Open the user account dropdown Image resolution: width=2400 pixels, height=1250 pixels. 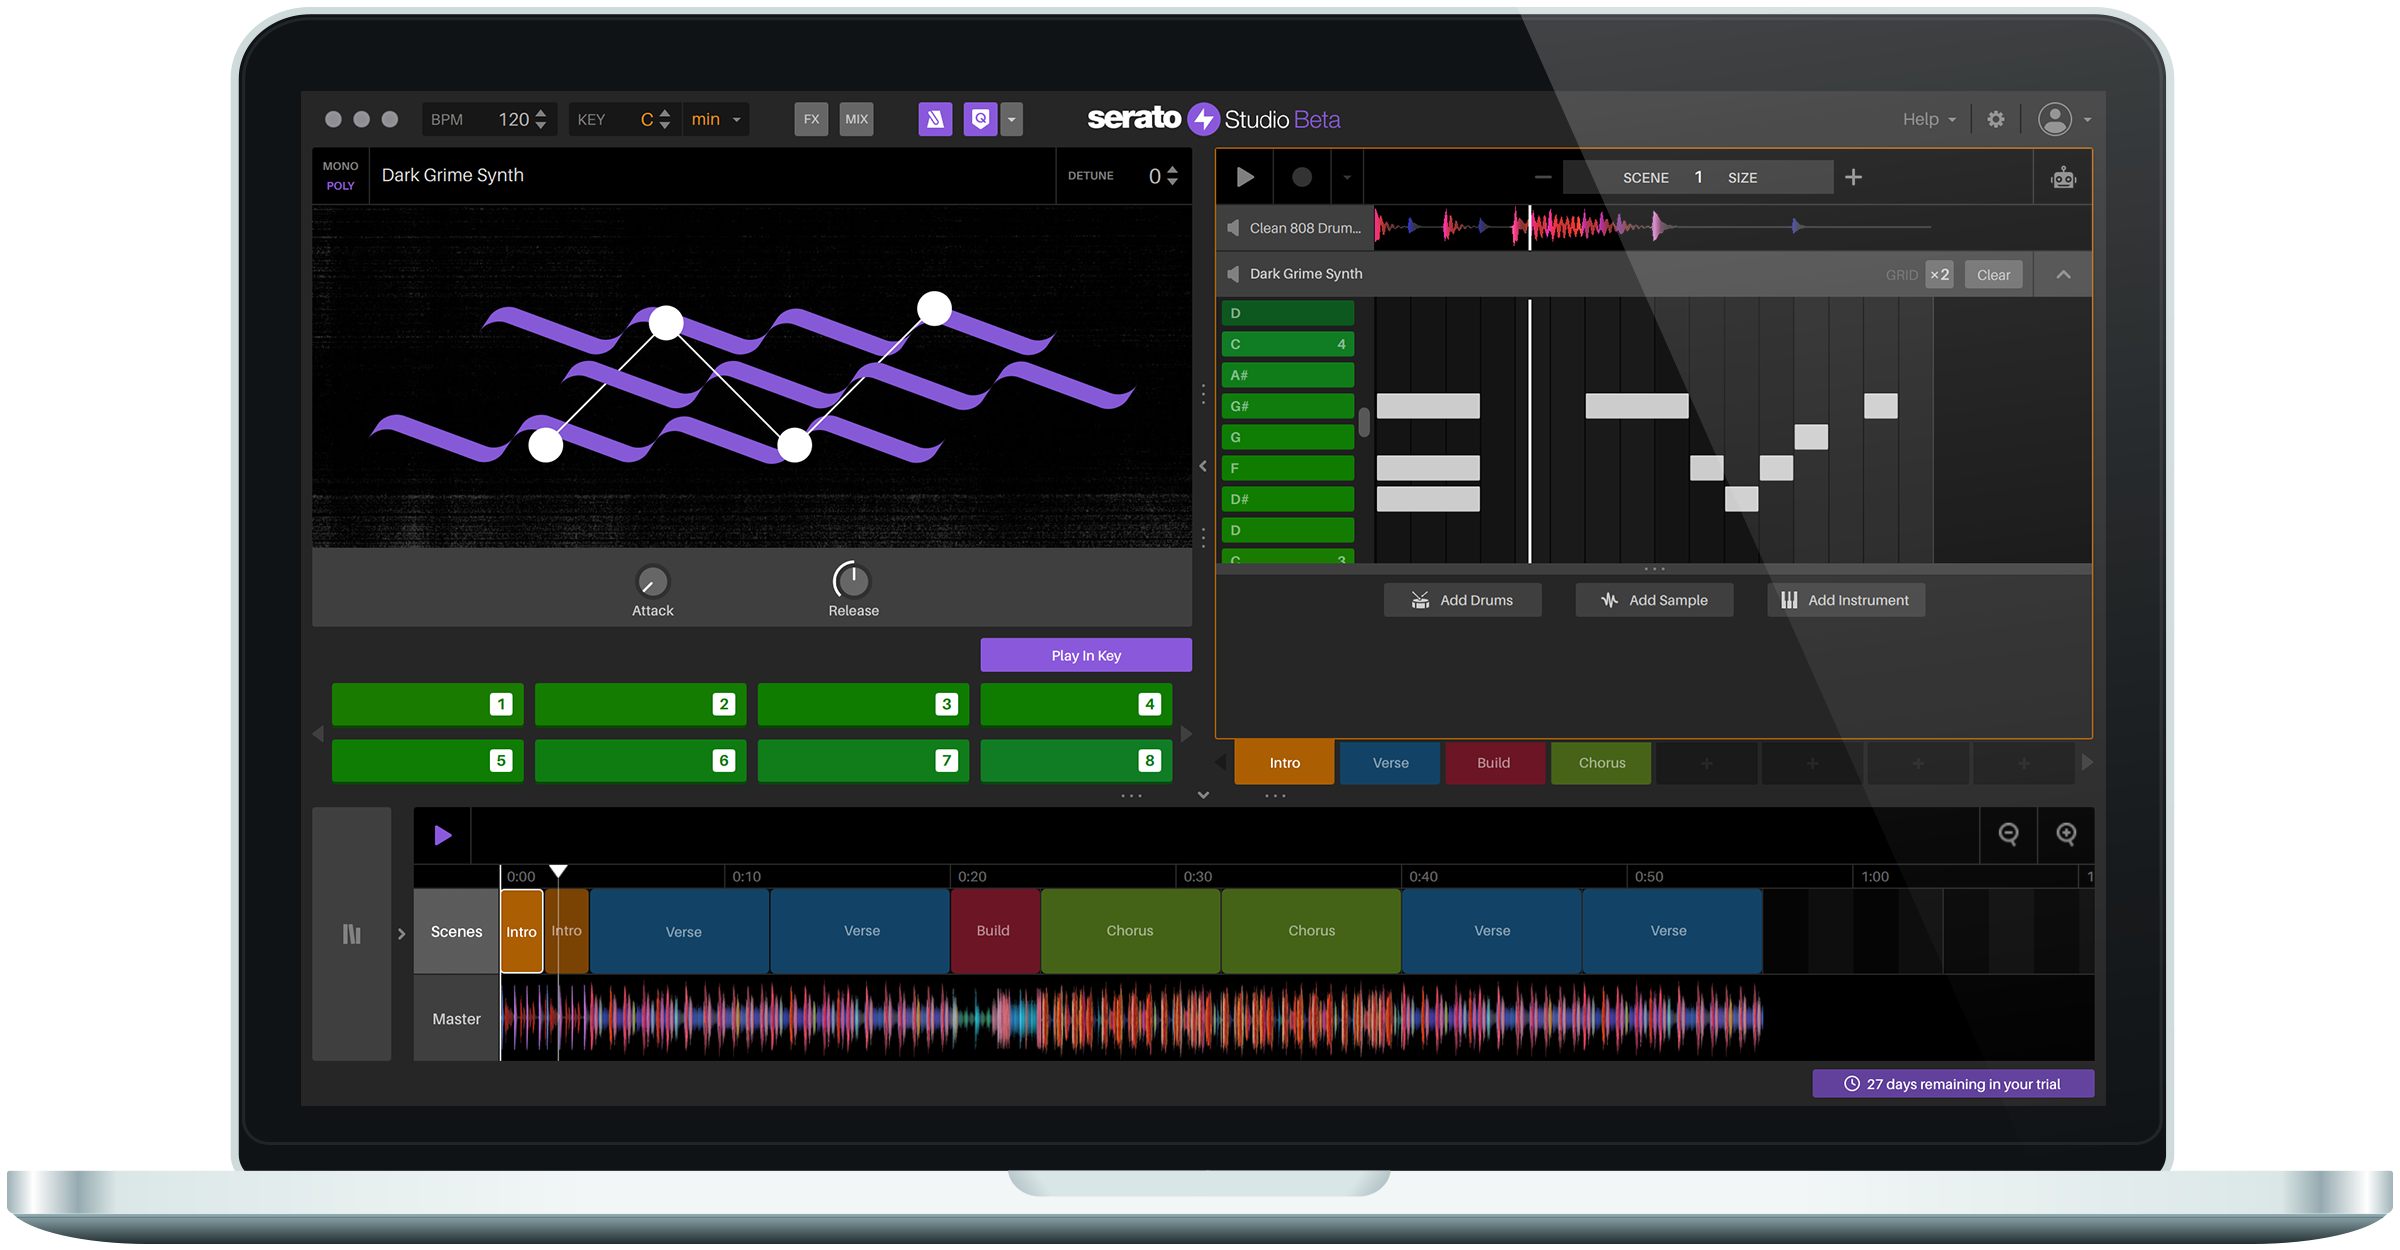coord(2066,120)
